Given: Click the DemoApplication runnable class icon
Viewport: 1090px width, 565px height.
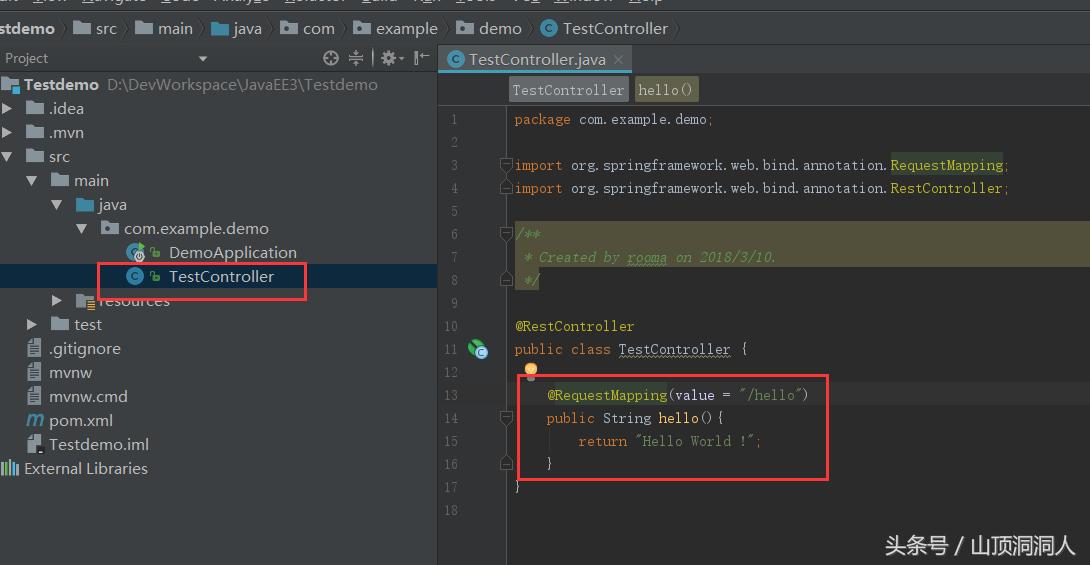Looking at the screenshot, I should 136,252.
